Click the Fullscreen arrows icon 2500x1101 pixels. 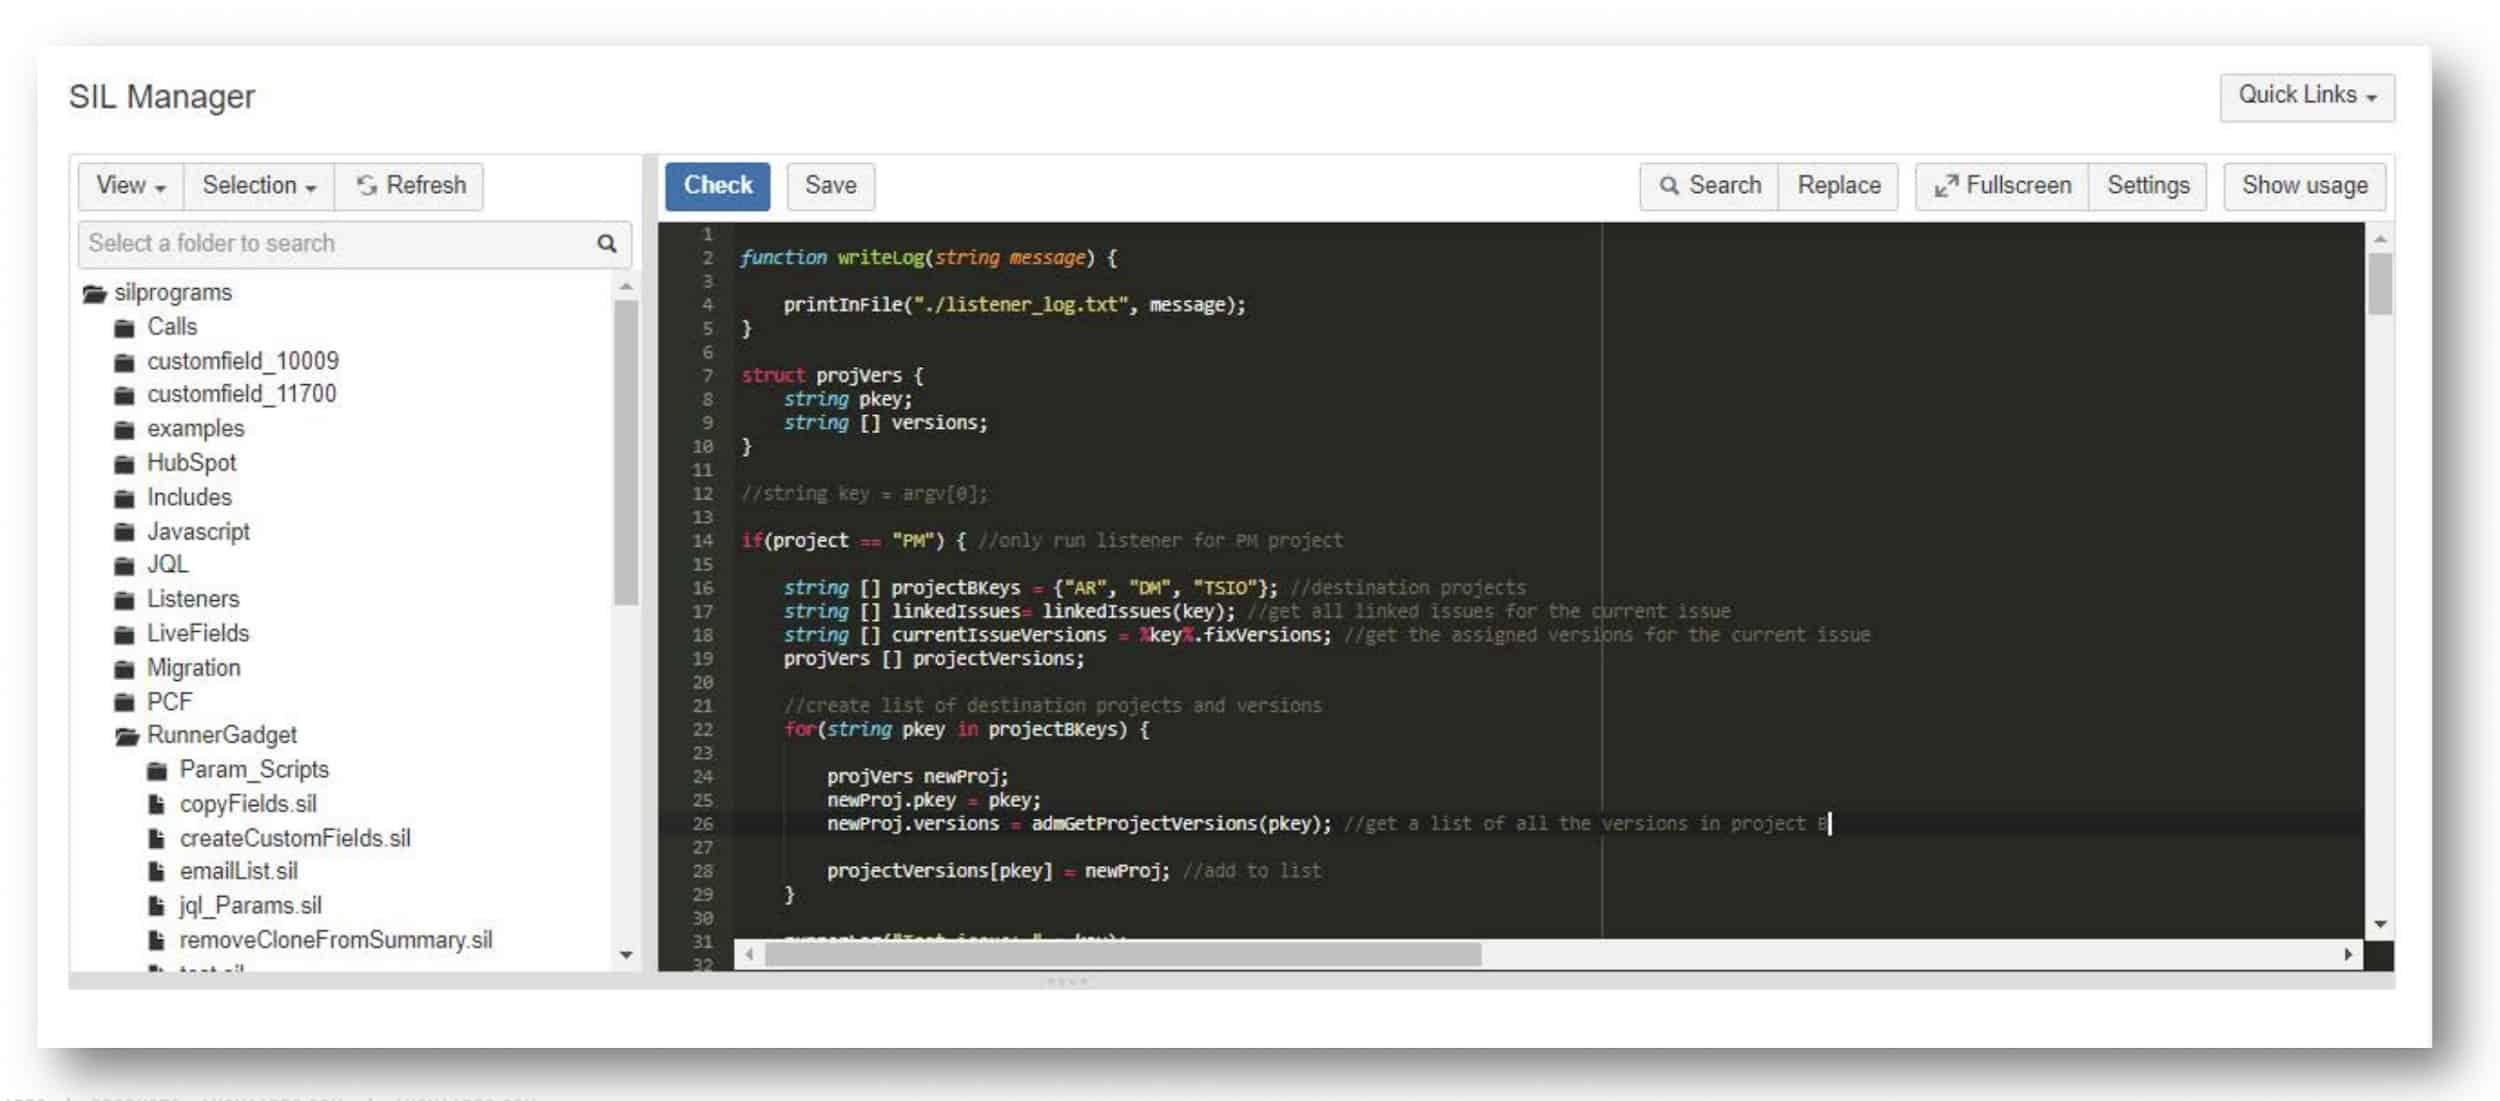point(1946,184)
